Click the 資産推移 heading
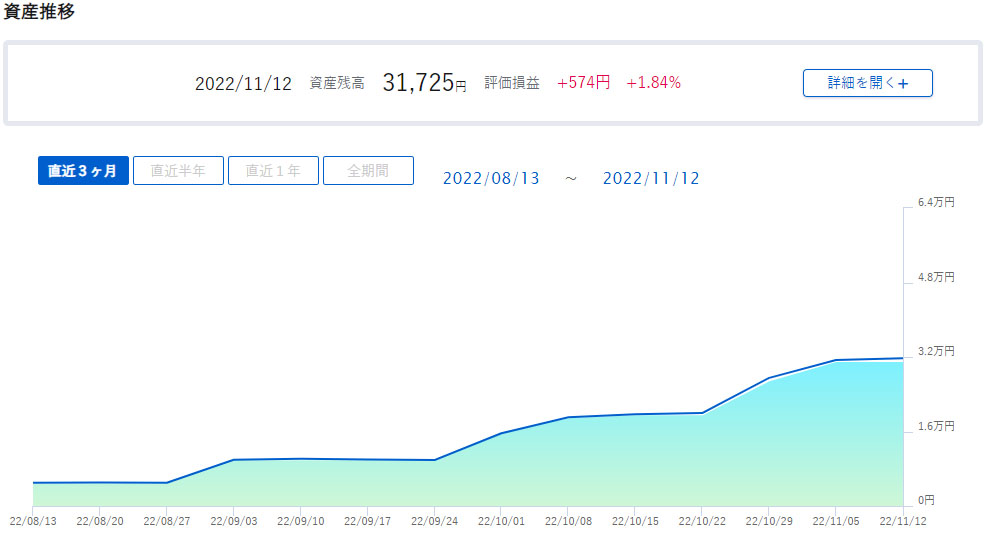The width and height of the screenshot is (989, 539). click(x=38, y=13)
